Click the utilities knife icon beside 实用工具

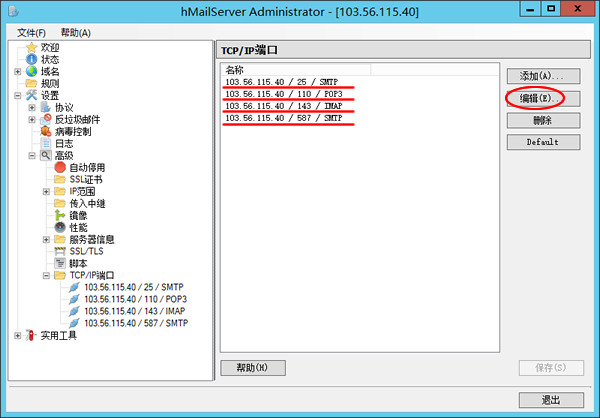[x=31, y=335]
